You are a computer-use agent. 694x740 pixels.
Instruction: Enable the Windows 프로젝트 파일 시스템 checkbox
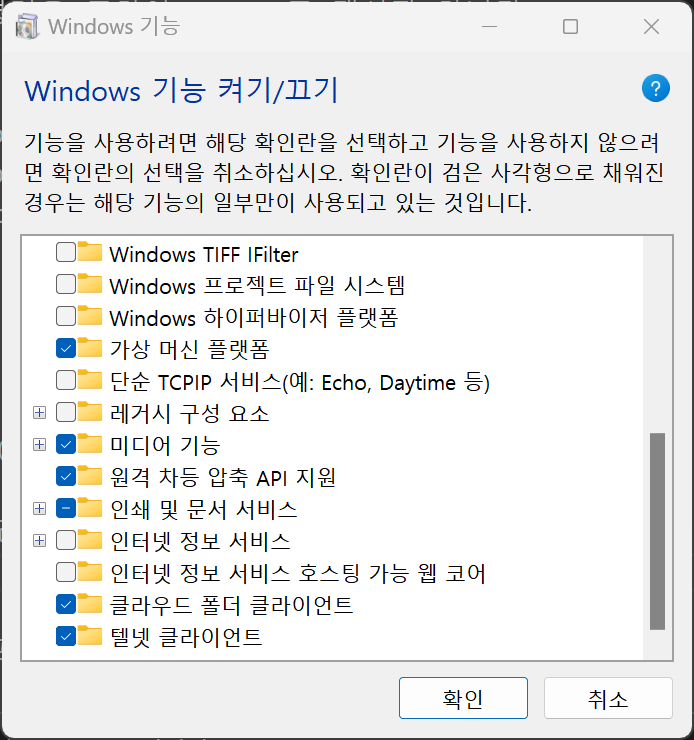point(66,285)
